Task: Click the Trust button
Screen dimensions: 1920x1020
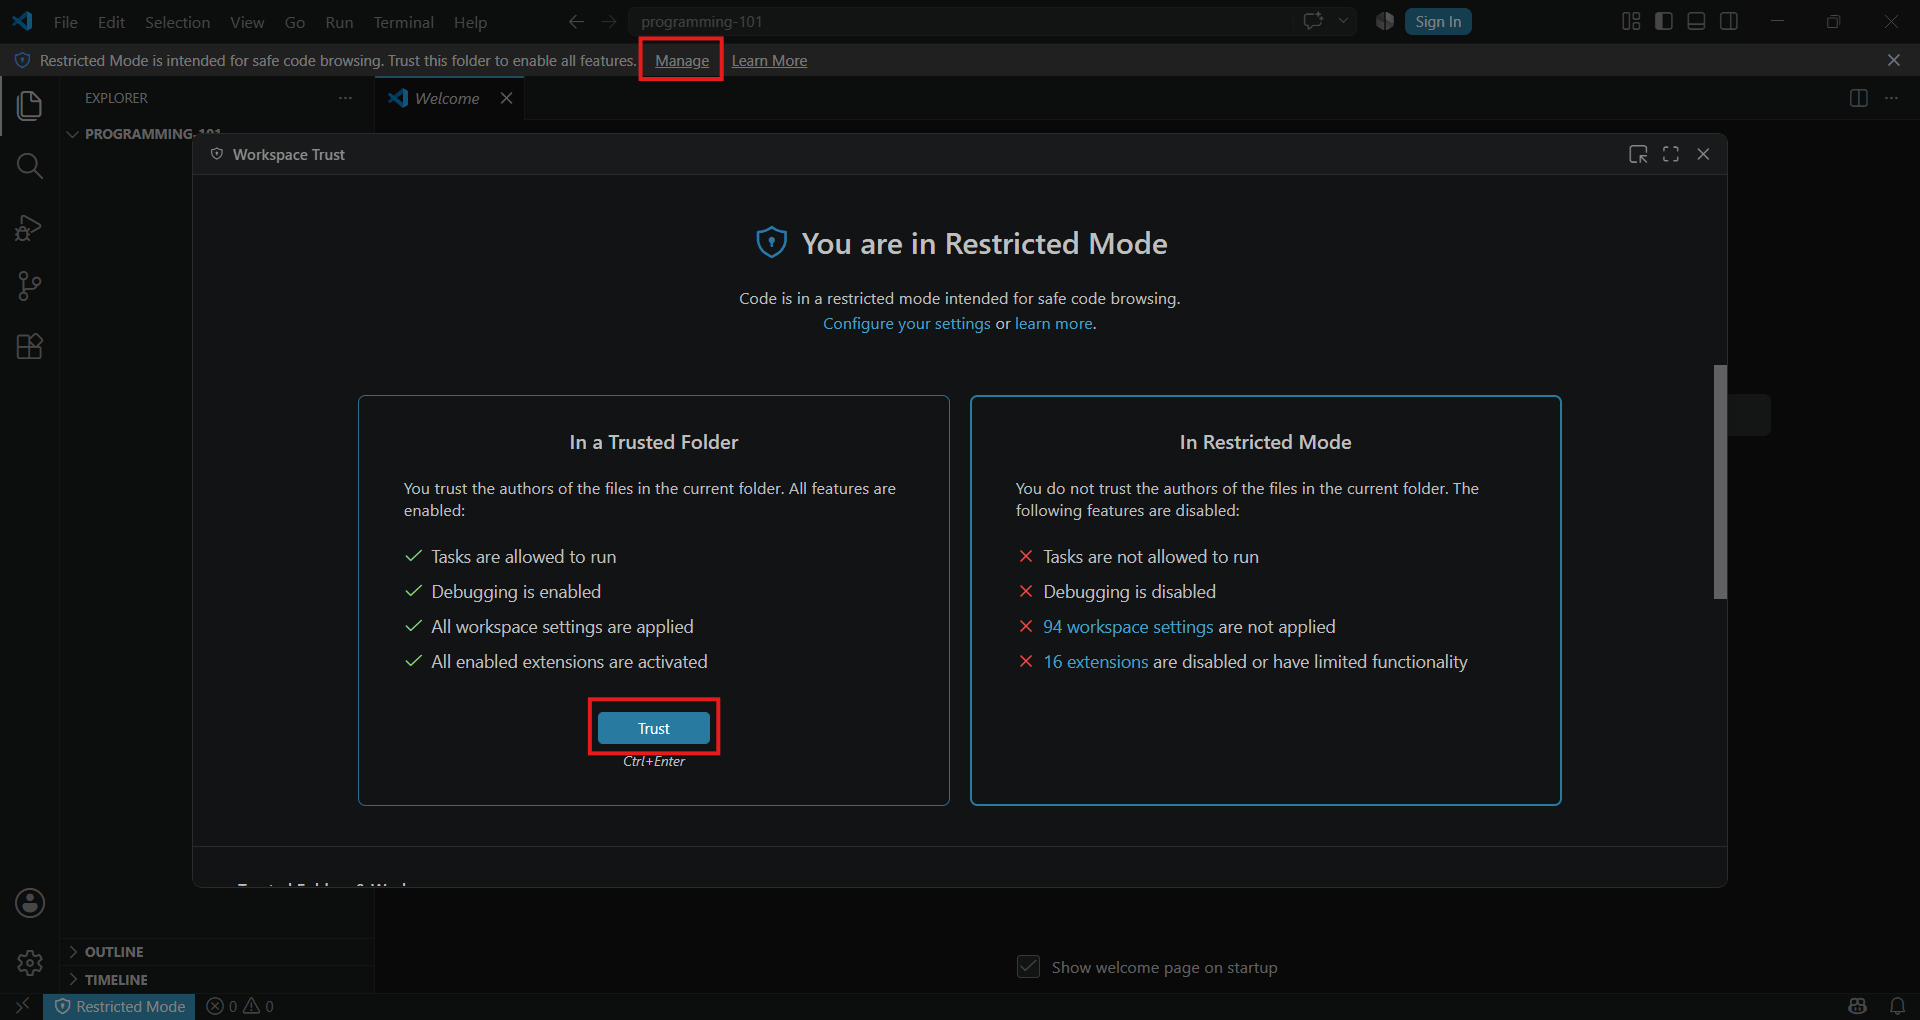Action: click(654, 728)
